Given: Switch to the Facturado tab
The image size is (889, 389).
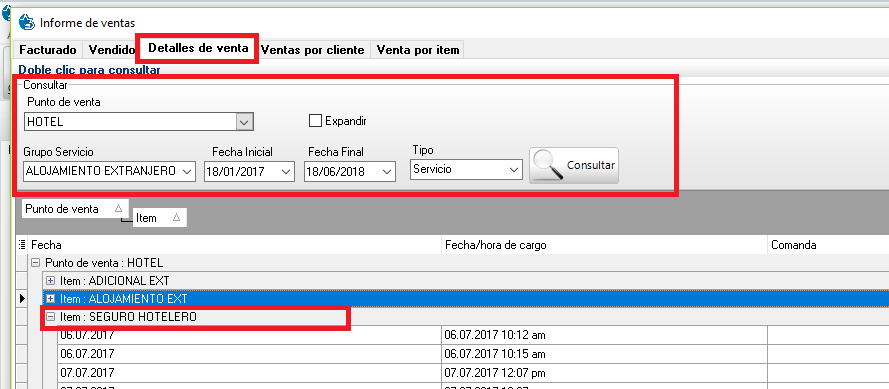Looking at the screenshot, I should (x=48, y=50).
